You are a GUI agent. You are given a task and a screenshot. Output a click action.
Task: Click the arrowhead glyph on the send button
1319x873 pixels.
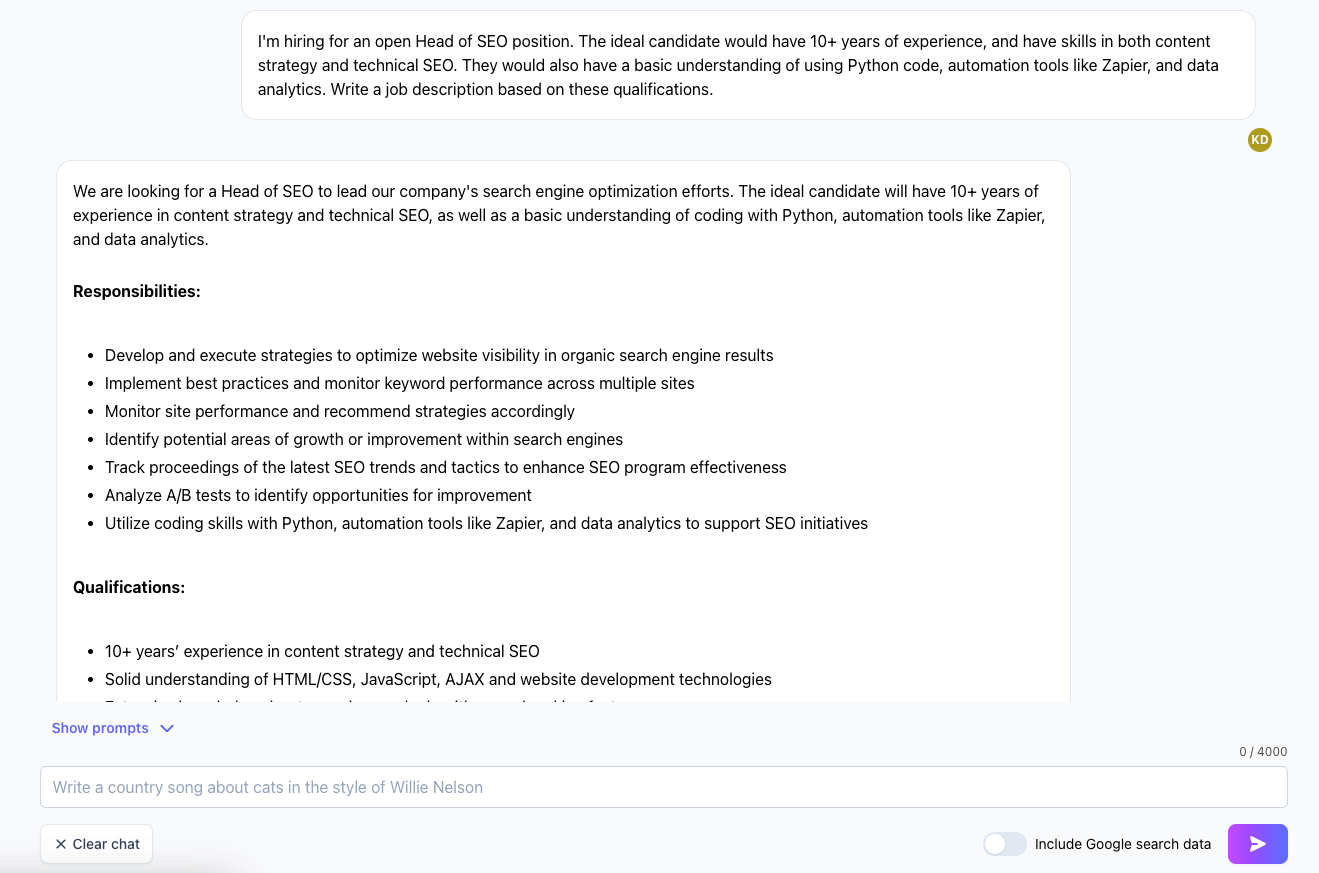pos(1257,843)
